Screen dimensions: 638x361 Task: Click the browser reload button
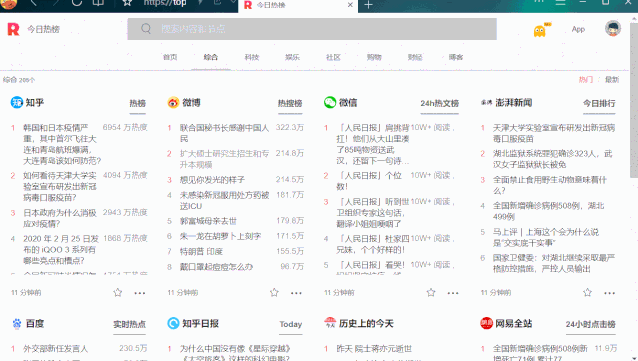point(76,2)
